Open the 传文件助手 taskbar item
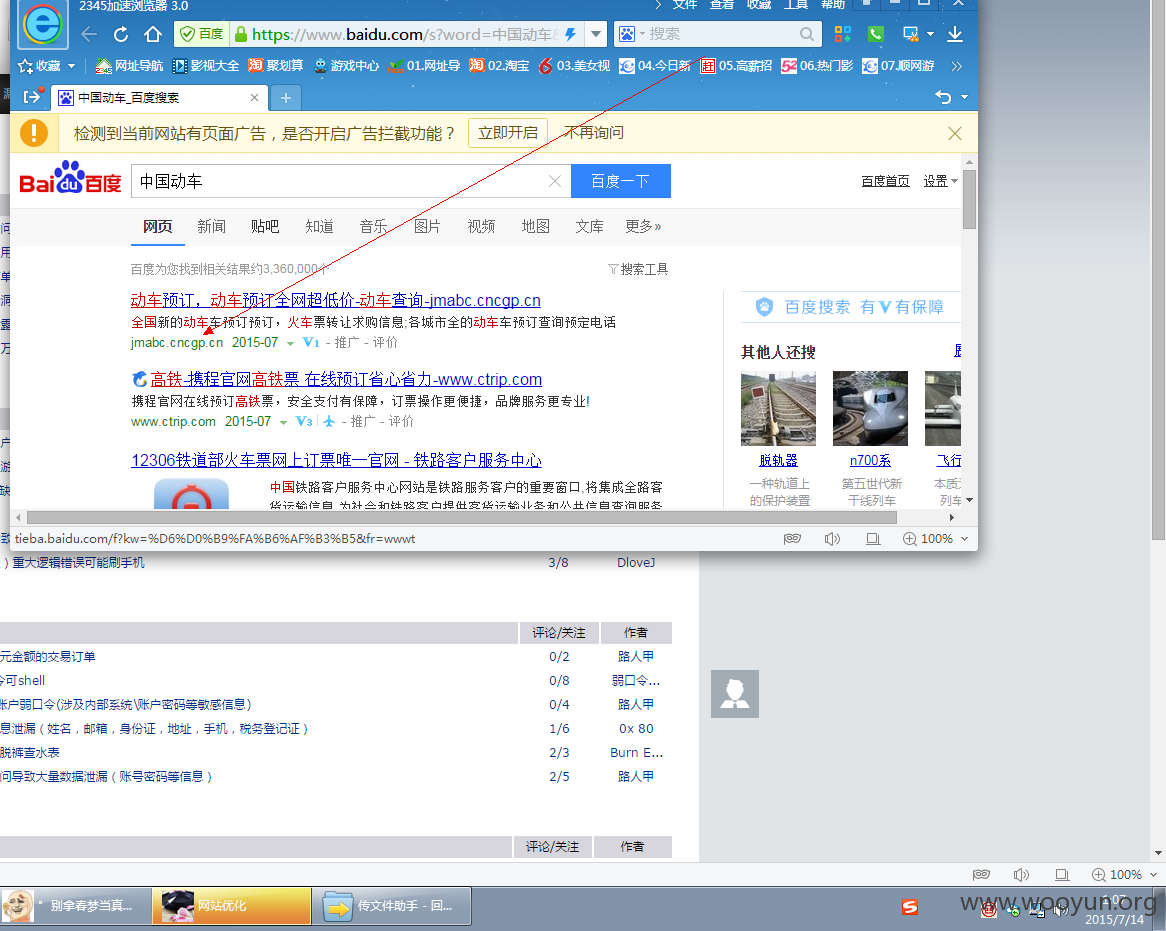The height and width of the screenshot is (931, 1166). point(392,906)
